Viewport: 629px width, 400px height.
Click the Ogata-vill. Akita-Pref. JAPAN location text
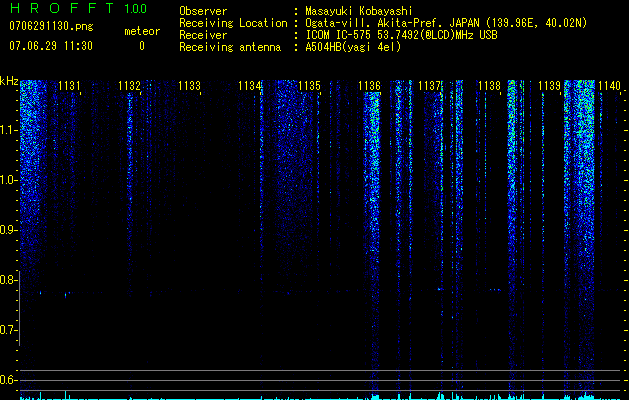pyautogui.click(x=446, y=24)
